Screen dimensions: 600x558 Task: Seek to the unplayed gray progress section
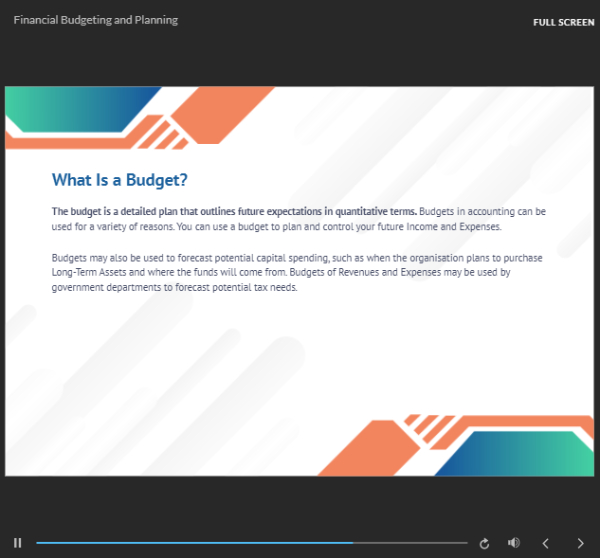(x=410, y=543)
